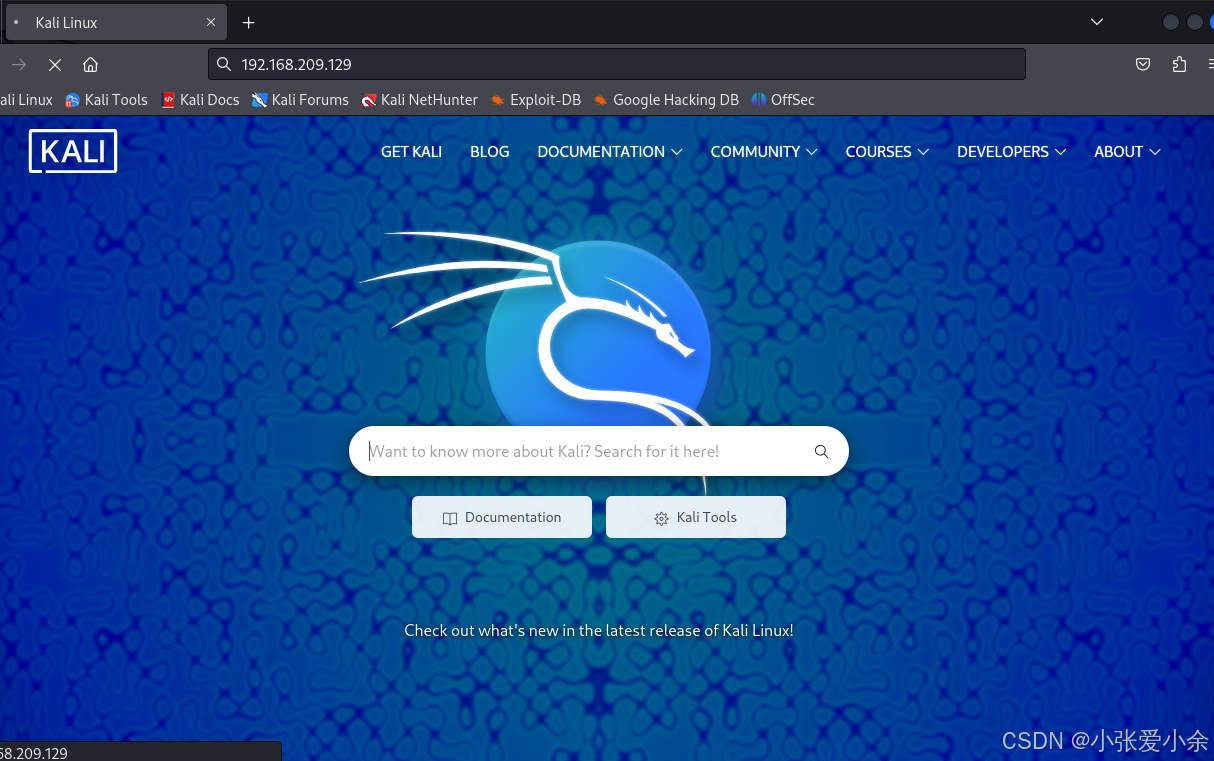Image resolution: width=1214 pixels, height=761 pixels.
Task: Open BLOG in the site navigation
Action: point(490,151)
